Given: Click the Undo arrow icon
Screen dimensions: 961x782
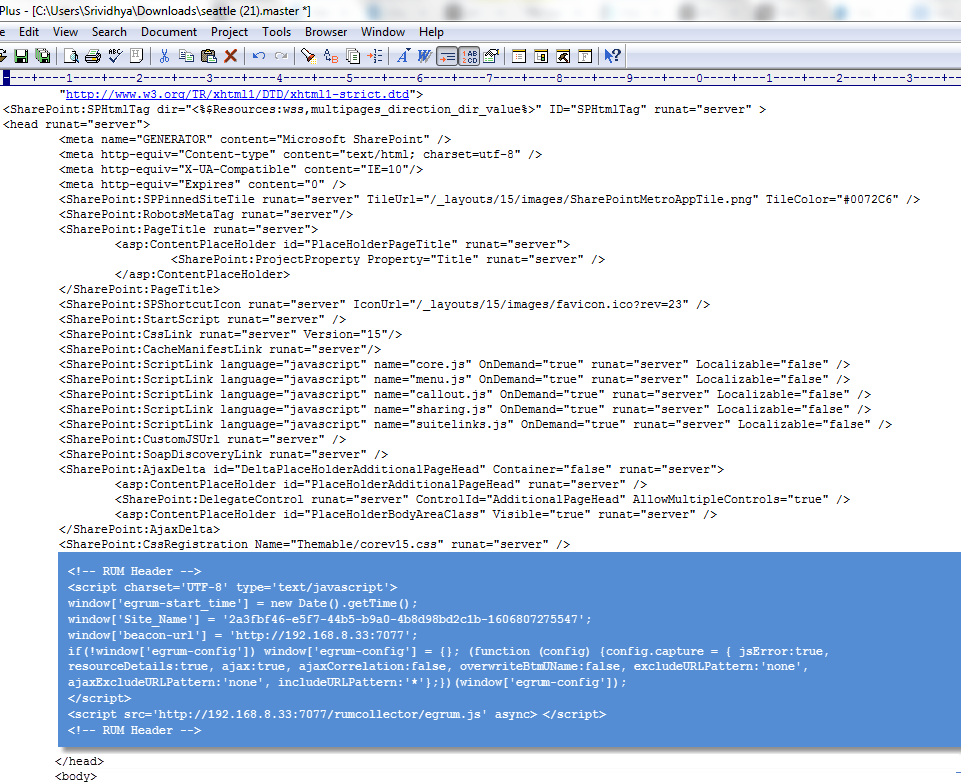Looking at the screenshot, I should click(259, 56).
